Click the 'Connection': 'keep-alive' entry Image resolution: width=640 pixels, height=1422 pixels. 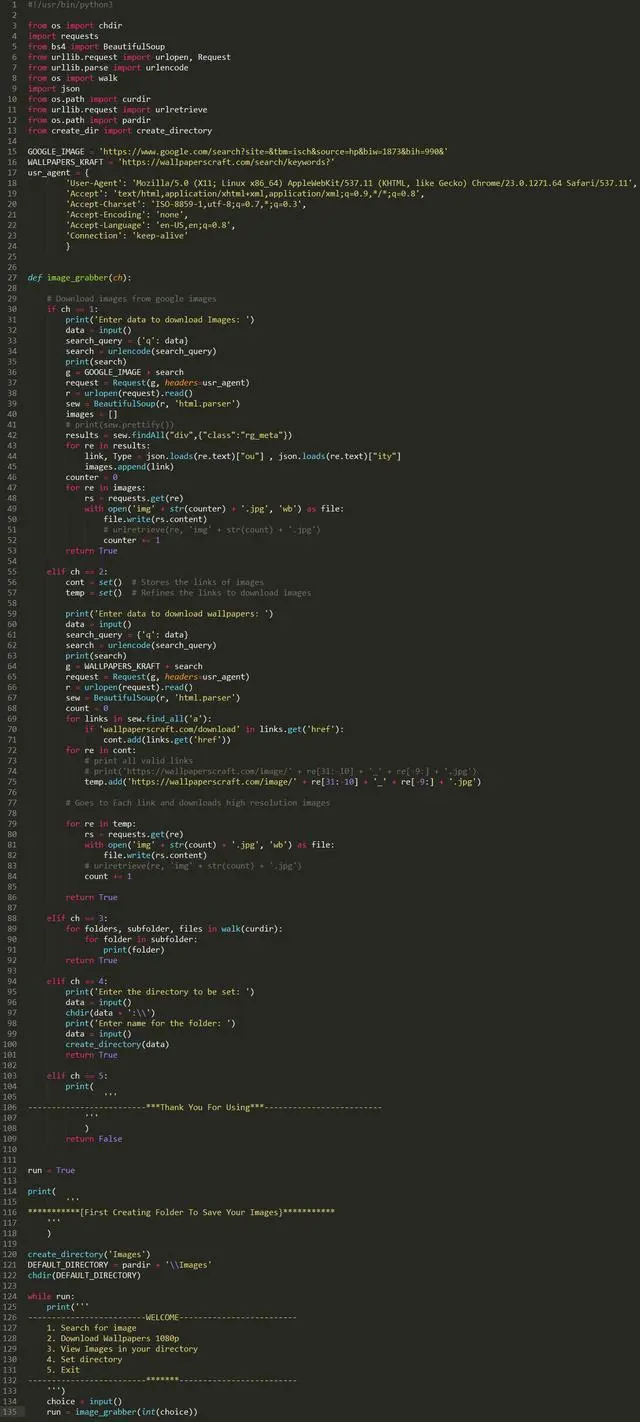click(x=127, y=235)
